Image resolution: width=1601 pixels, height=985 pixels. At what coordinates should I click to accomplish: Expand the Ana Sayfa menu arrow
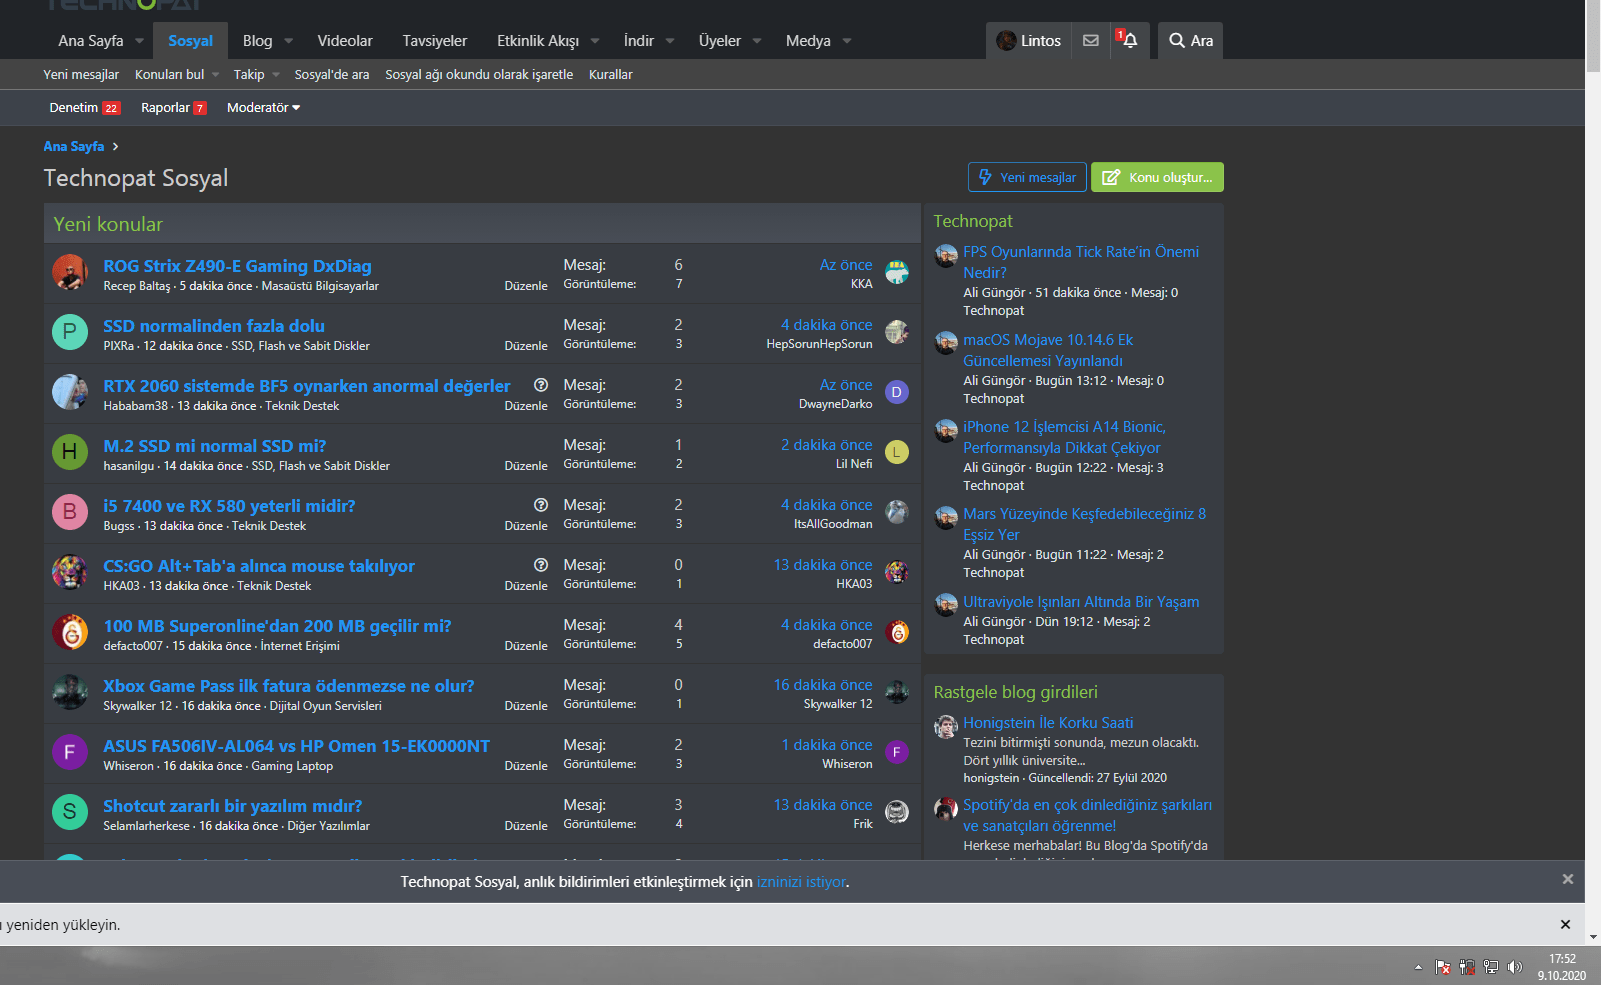[139, 41]
